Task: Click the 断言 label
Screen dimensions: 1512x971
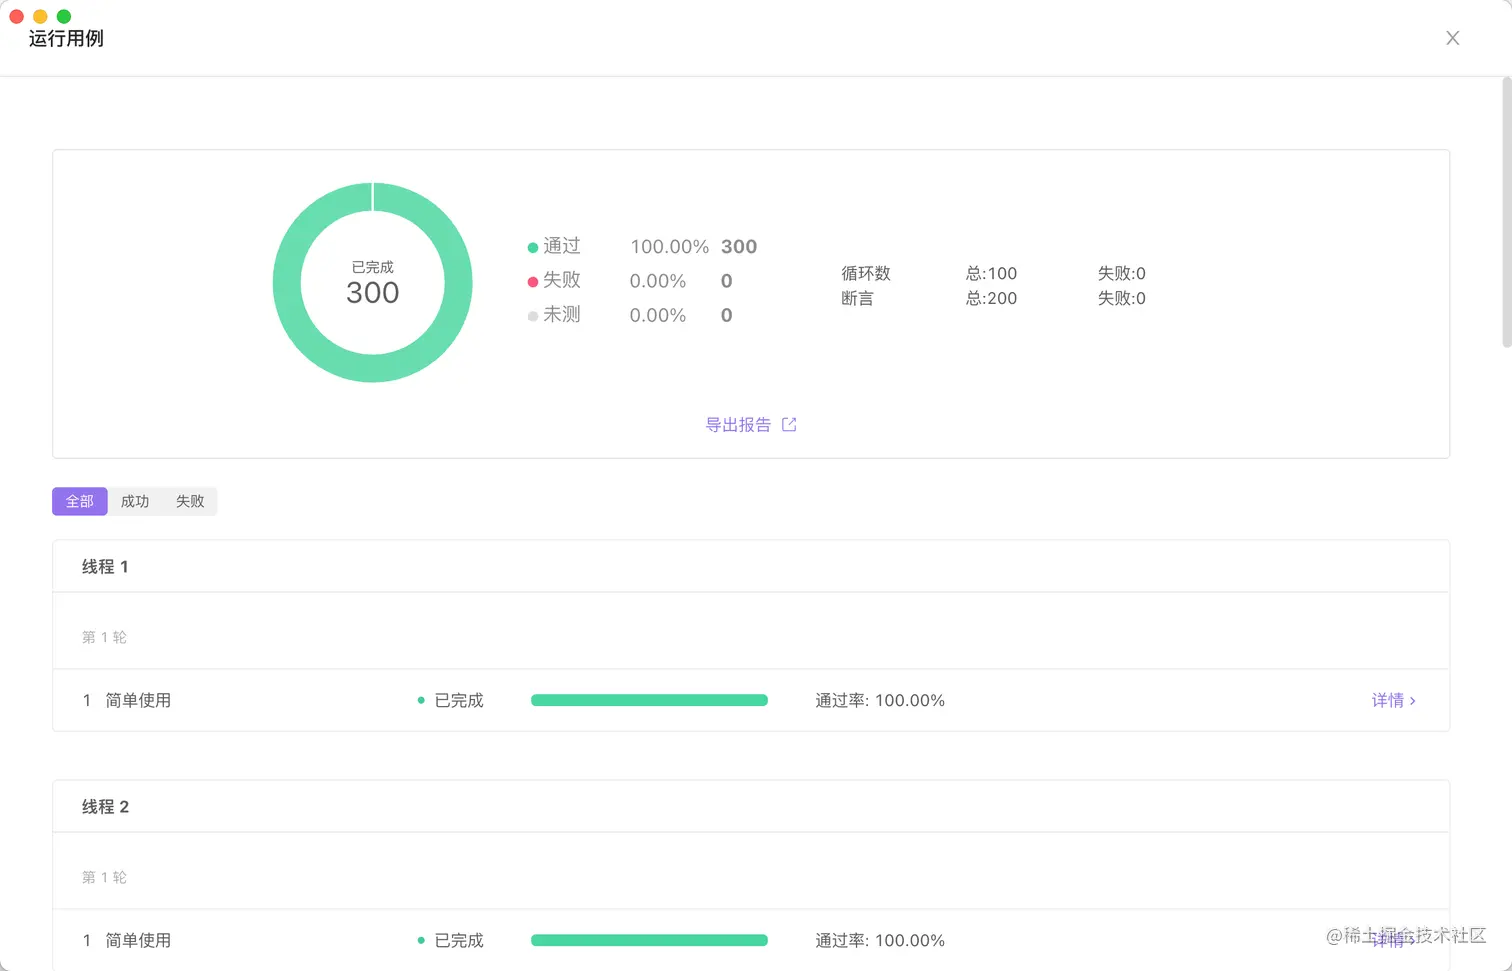Action: [857, 298]
